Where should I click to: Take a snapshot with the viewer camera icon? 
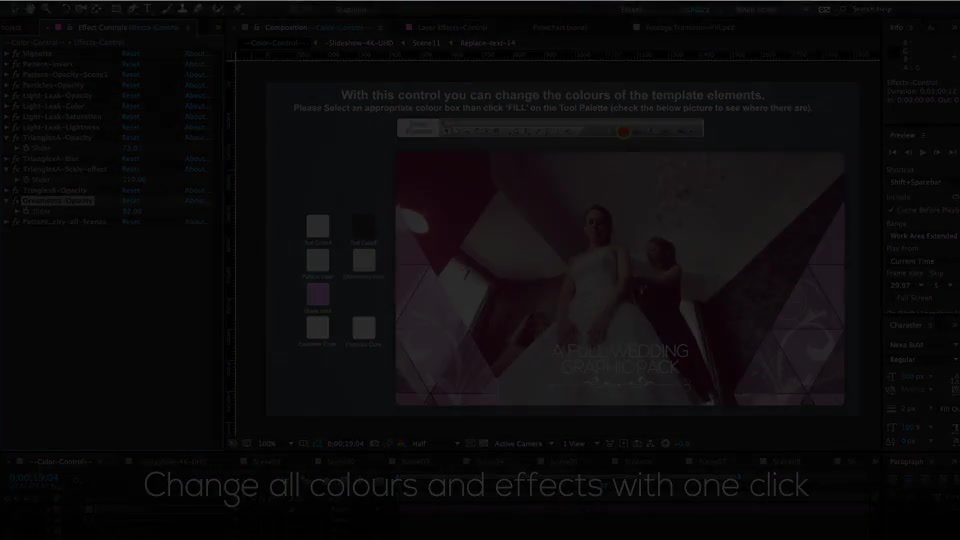tap(375, 443)
